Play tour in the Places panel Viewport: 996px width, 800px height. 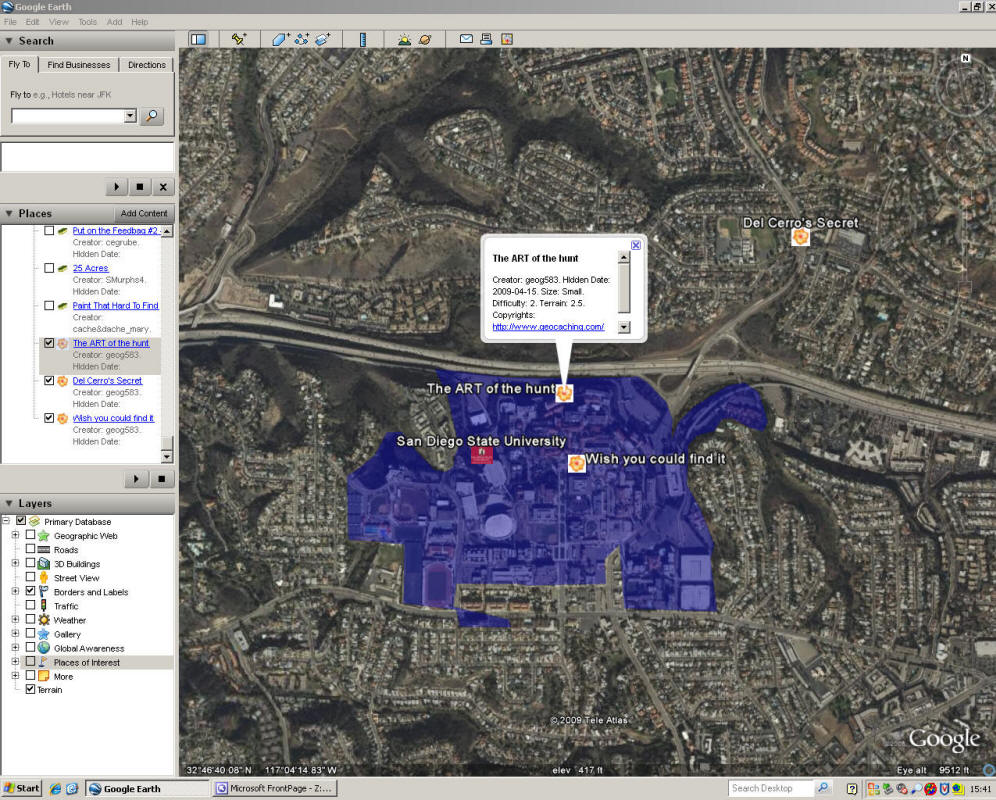137,479
